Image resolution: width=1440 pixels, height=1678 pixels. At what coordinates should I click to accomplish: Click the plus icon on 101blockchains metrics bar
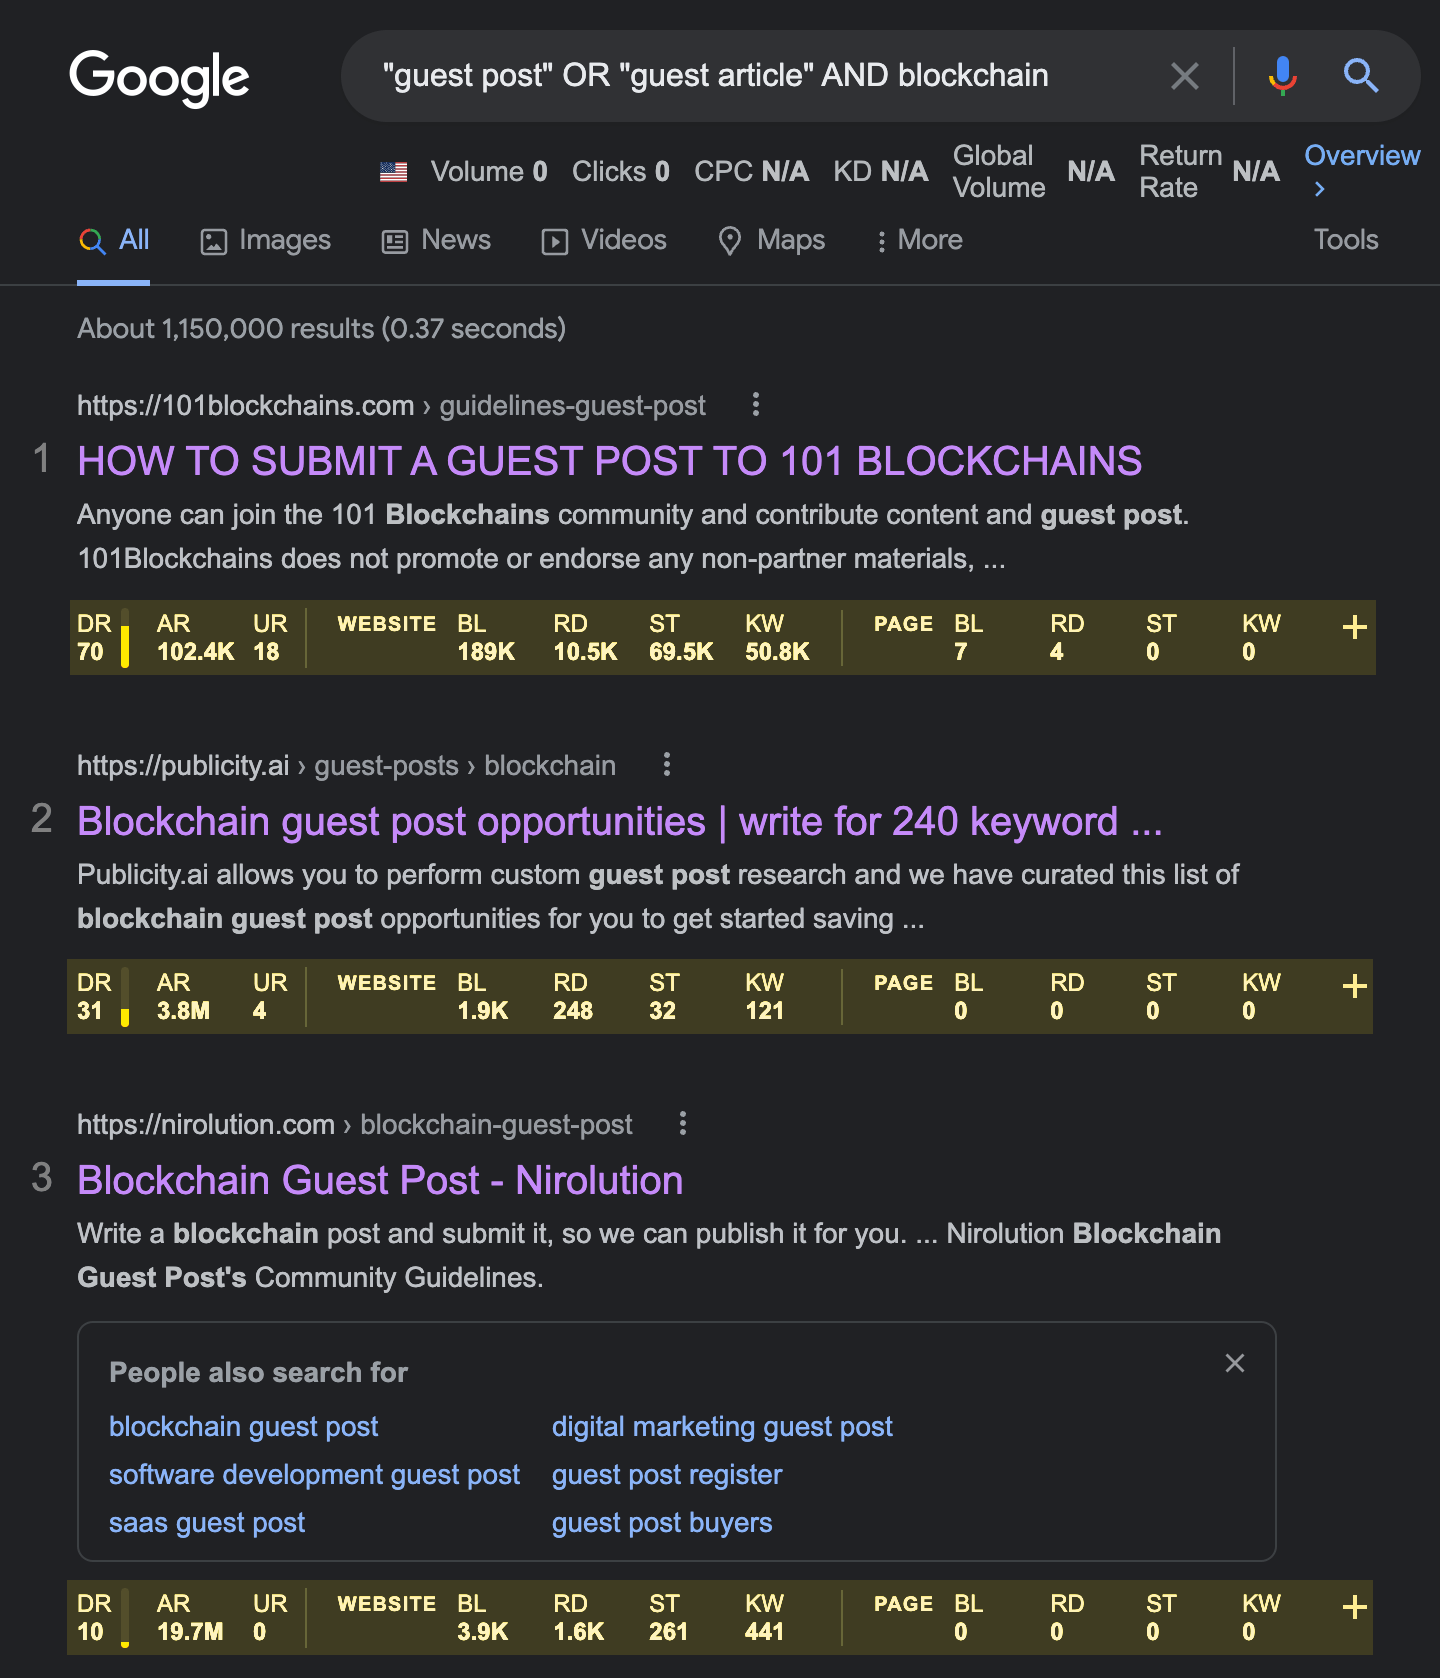[1355, 628]
